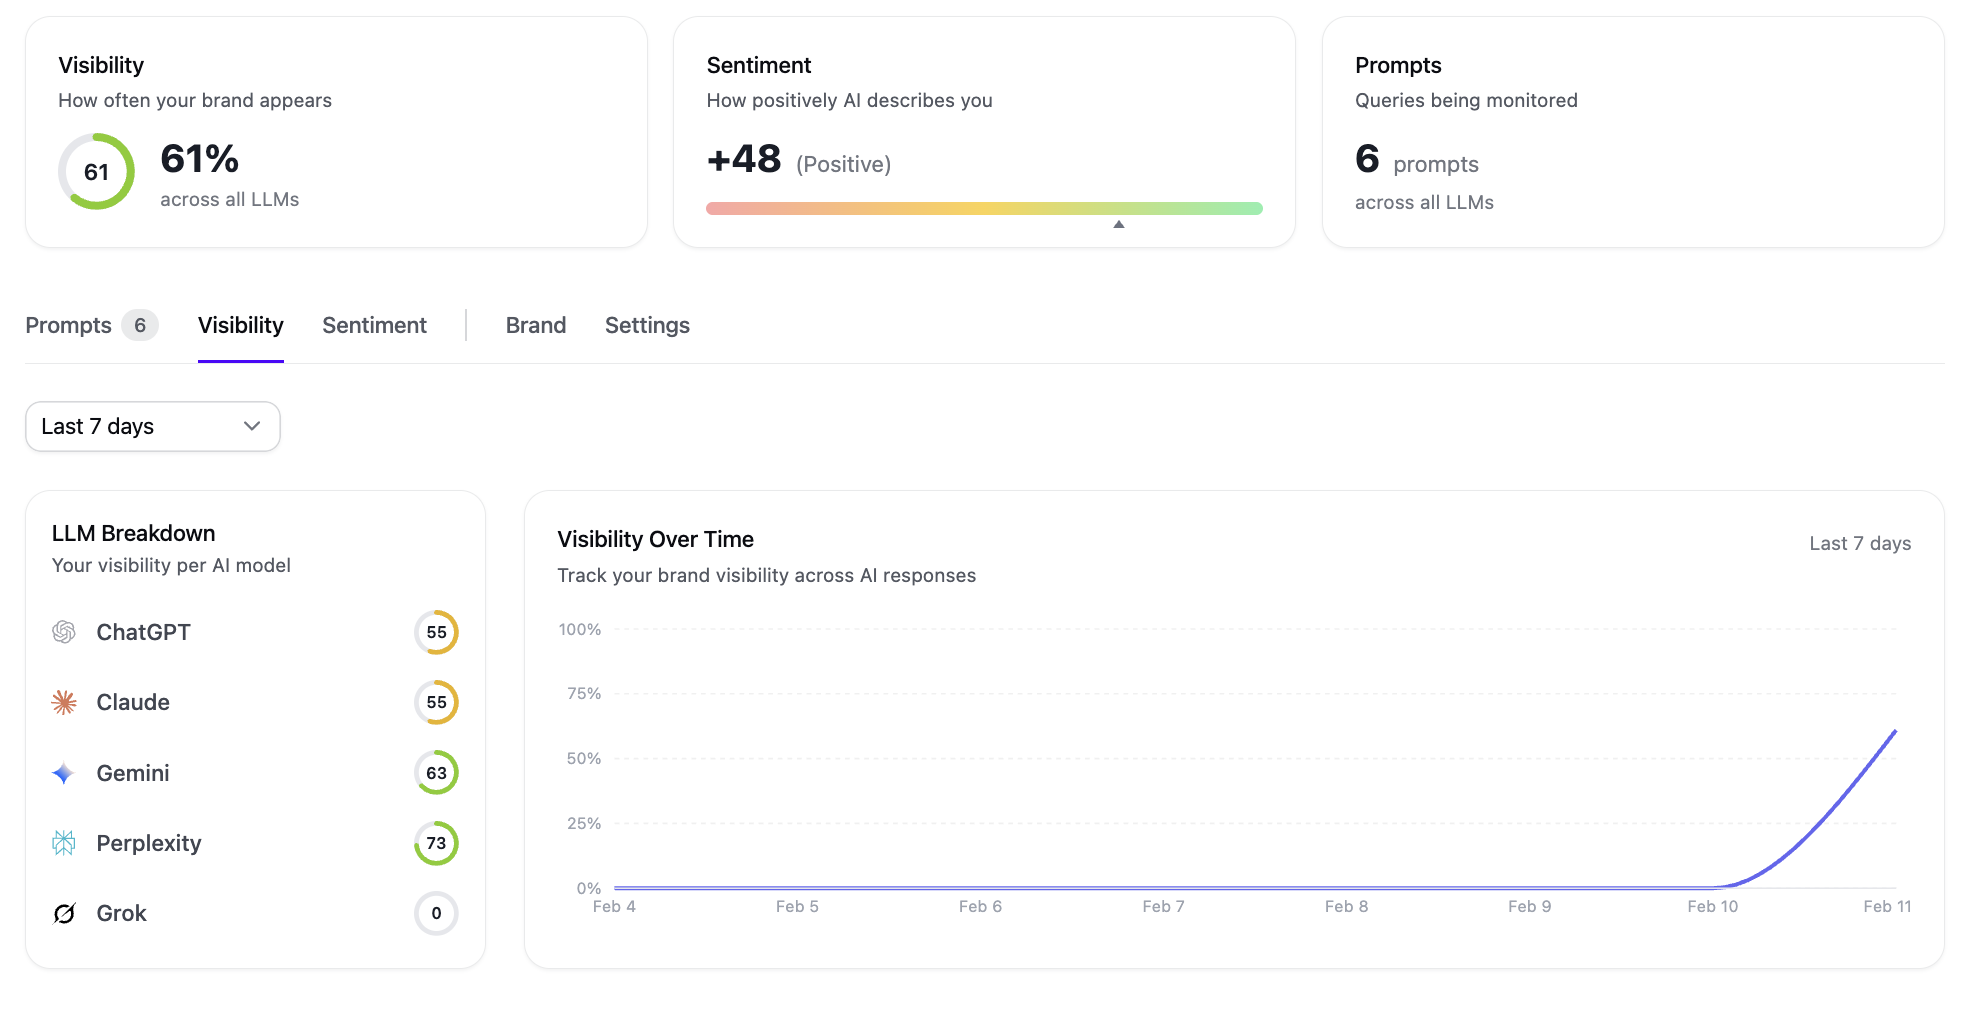1980x1020 pixels.
Task: Go to the Settings tab
Action: [647, 325]
